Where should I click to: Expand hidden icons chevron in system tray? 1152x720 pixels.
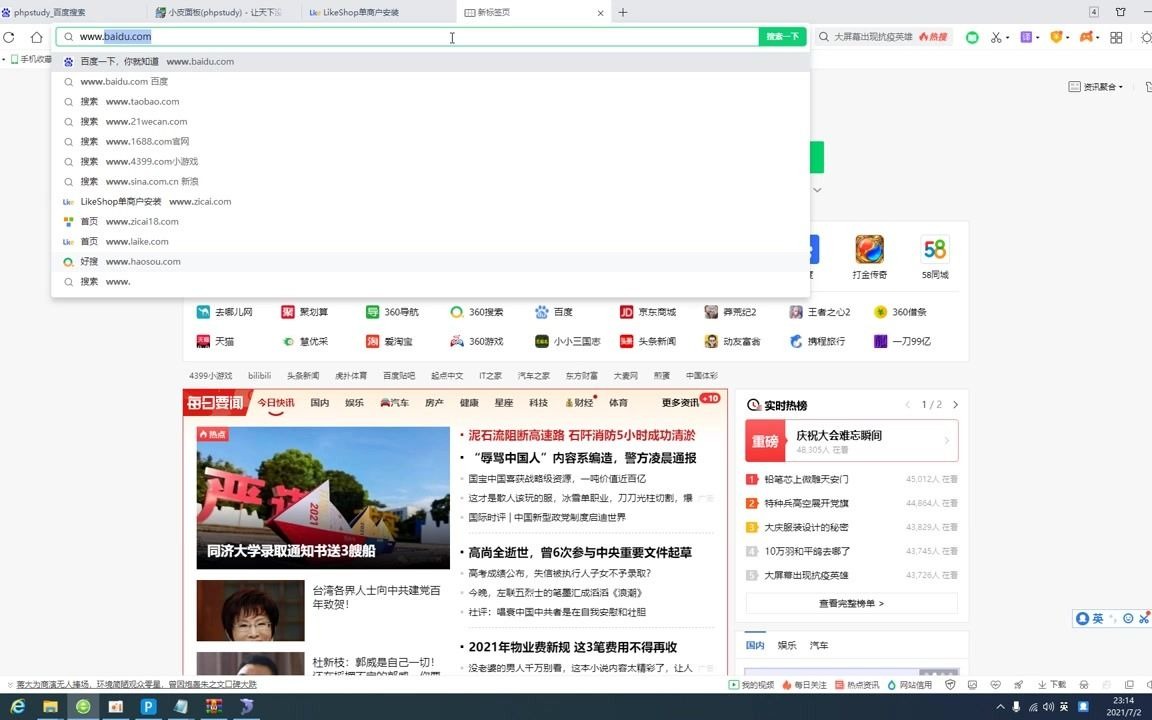[1000, 706]
